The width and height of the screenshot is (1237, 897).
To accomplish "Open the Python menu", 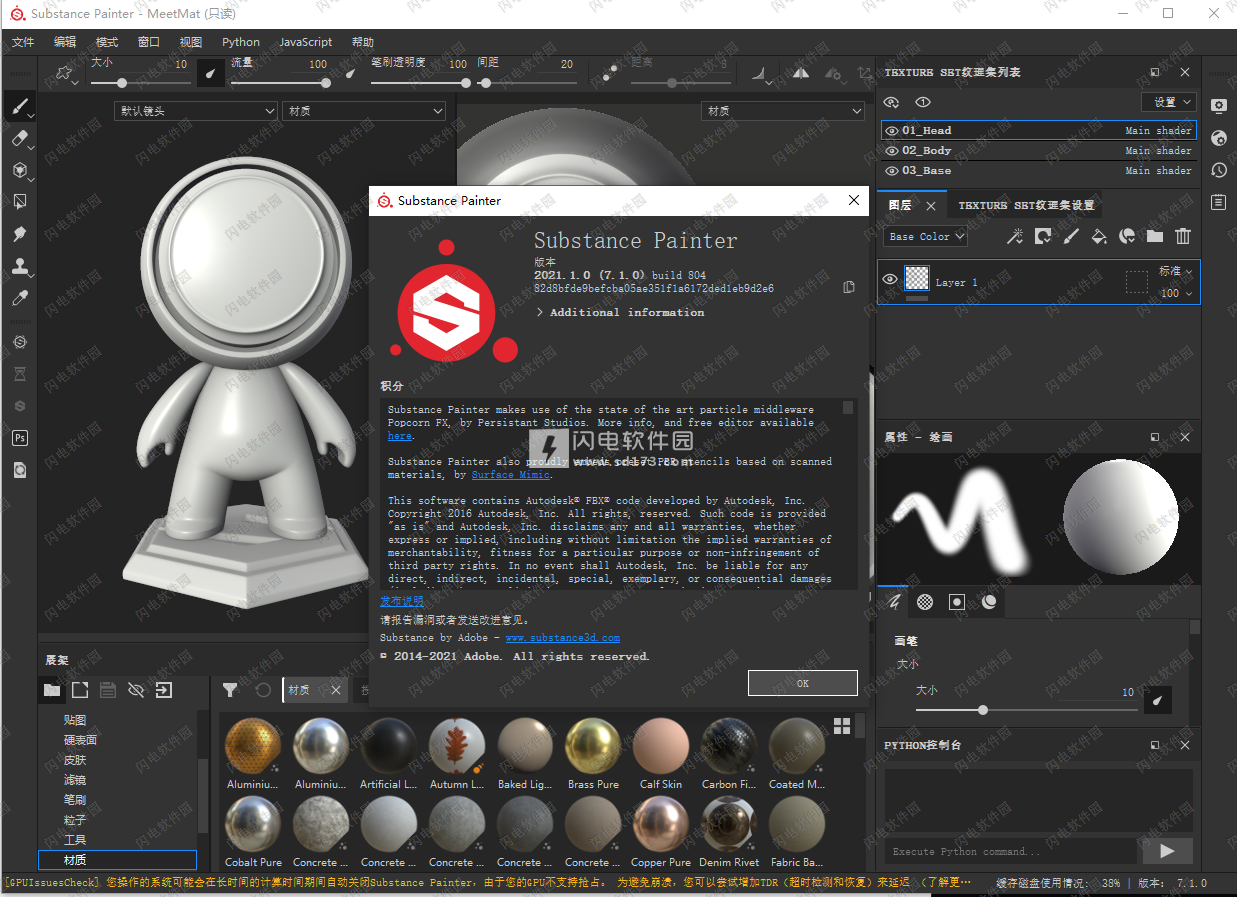I will (x=241, y=42).
